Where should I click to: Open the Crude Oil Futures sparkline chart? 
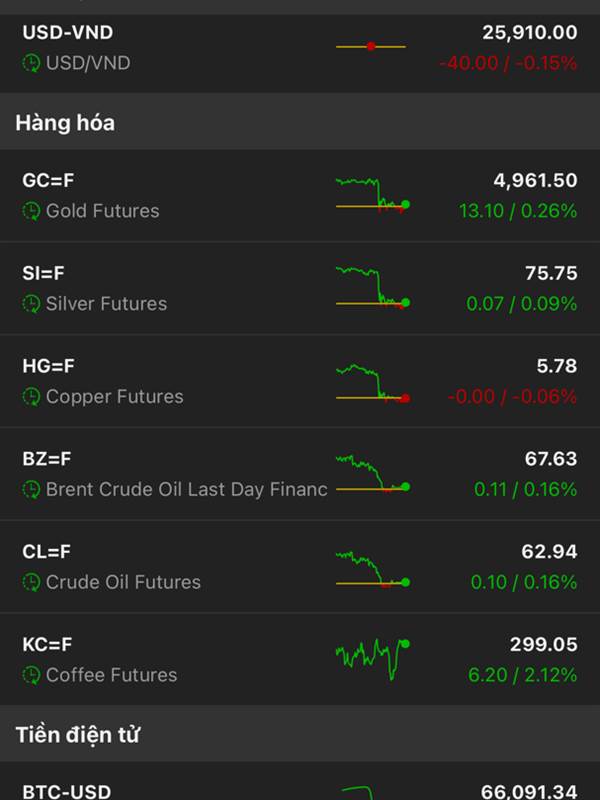pyautogui.click(x=372, y=568)
